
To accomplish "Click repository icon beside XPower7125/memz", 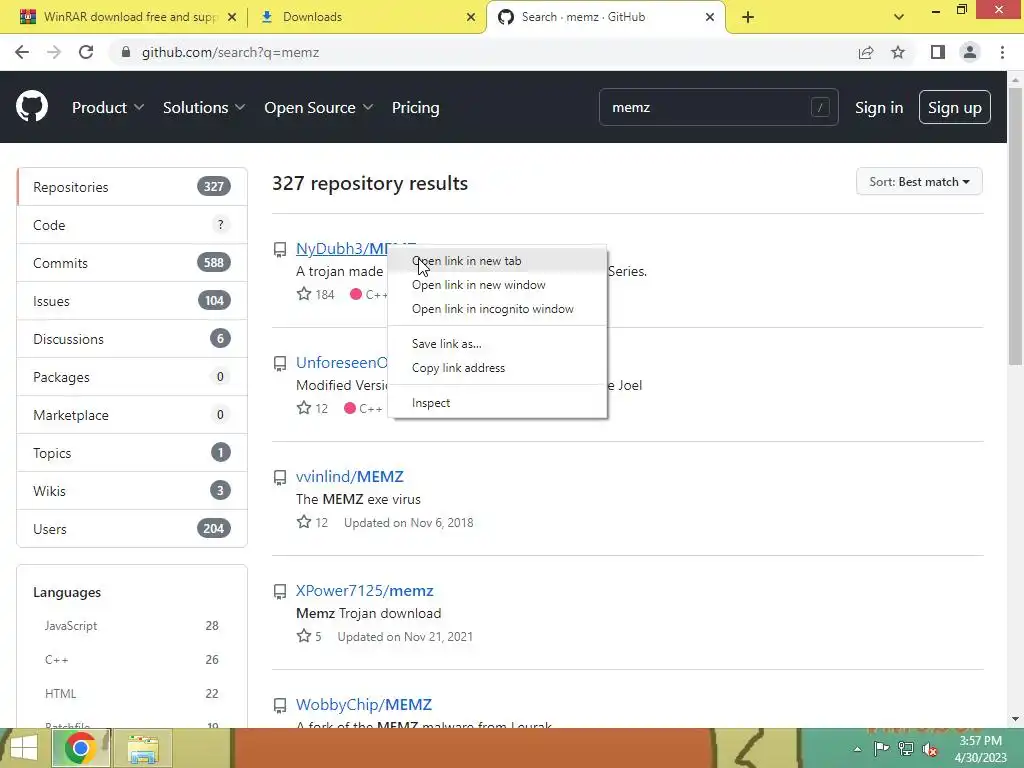I will 280,592.
